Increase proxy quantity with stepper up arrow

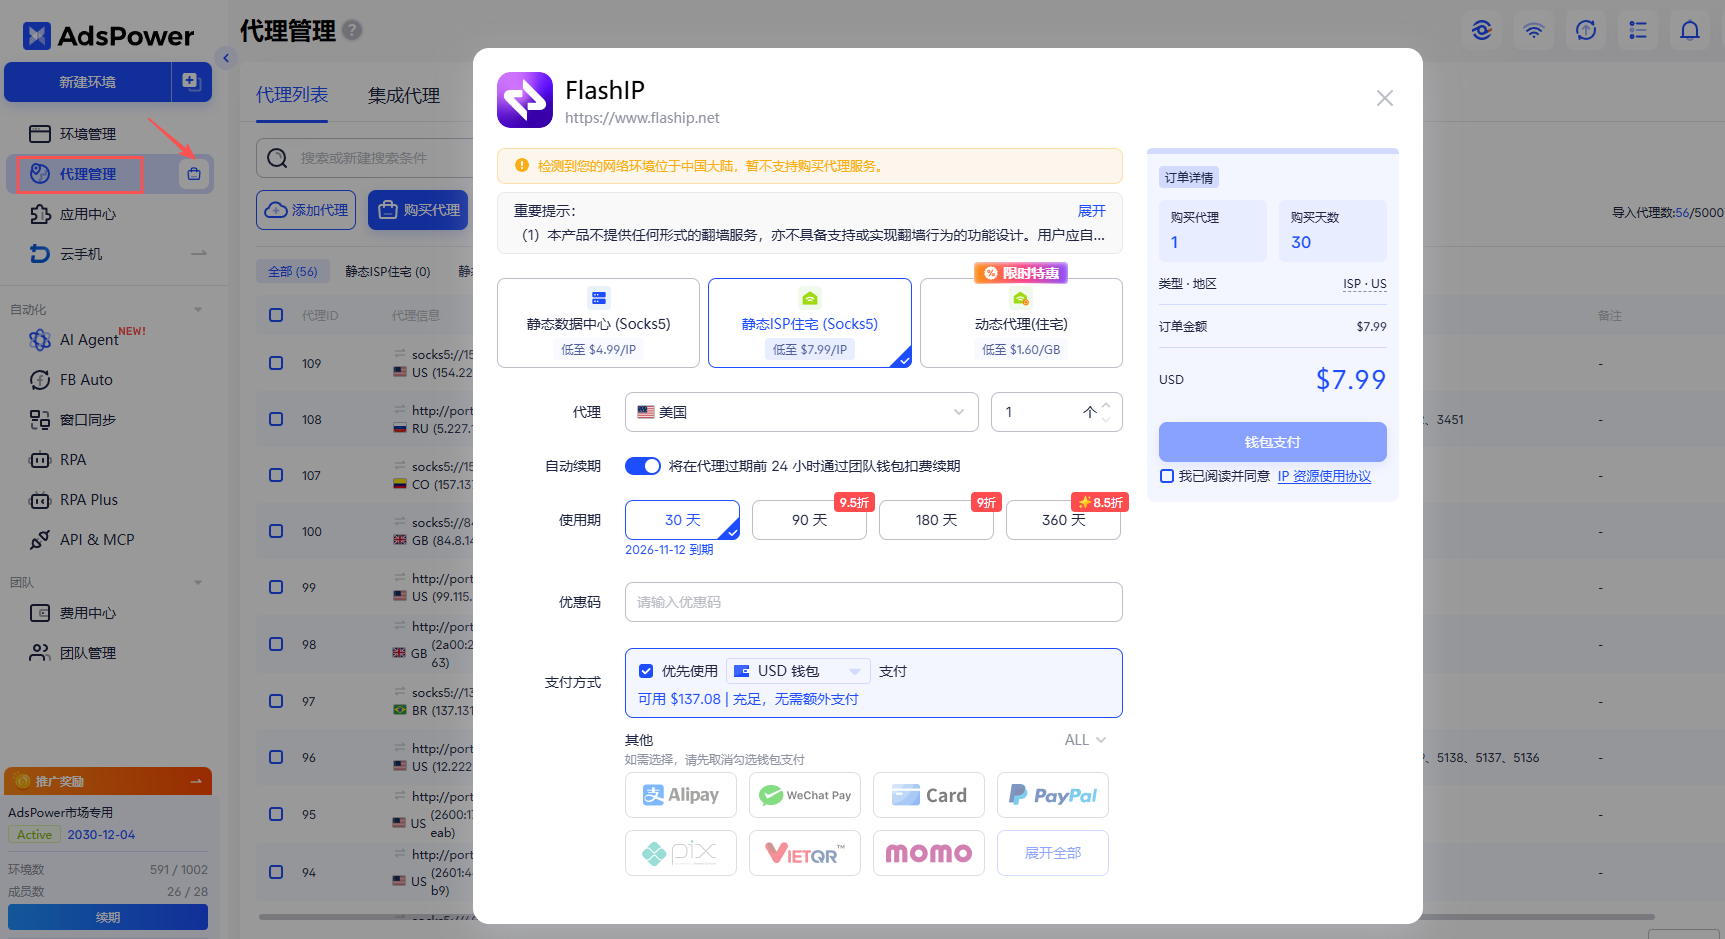(1106, 406)
